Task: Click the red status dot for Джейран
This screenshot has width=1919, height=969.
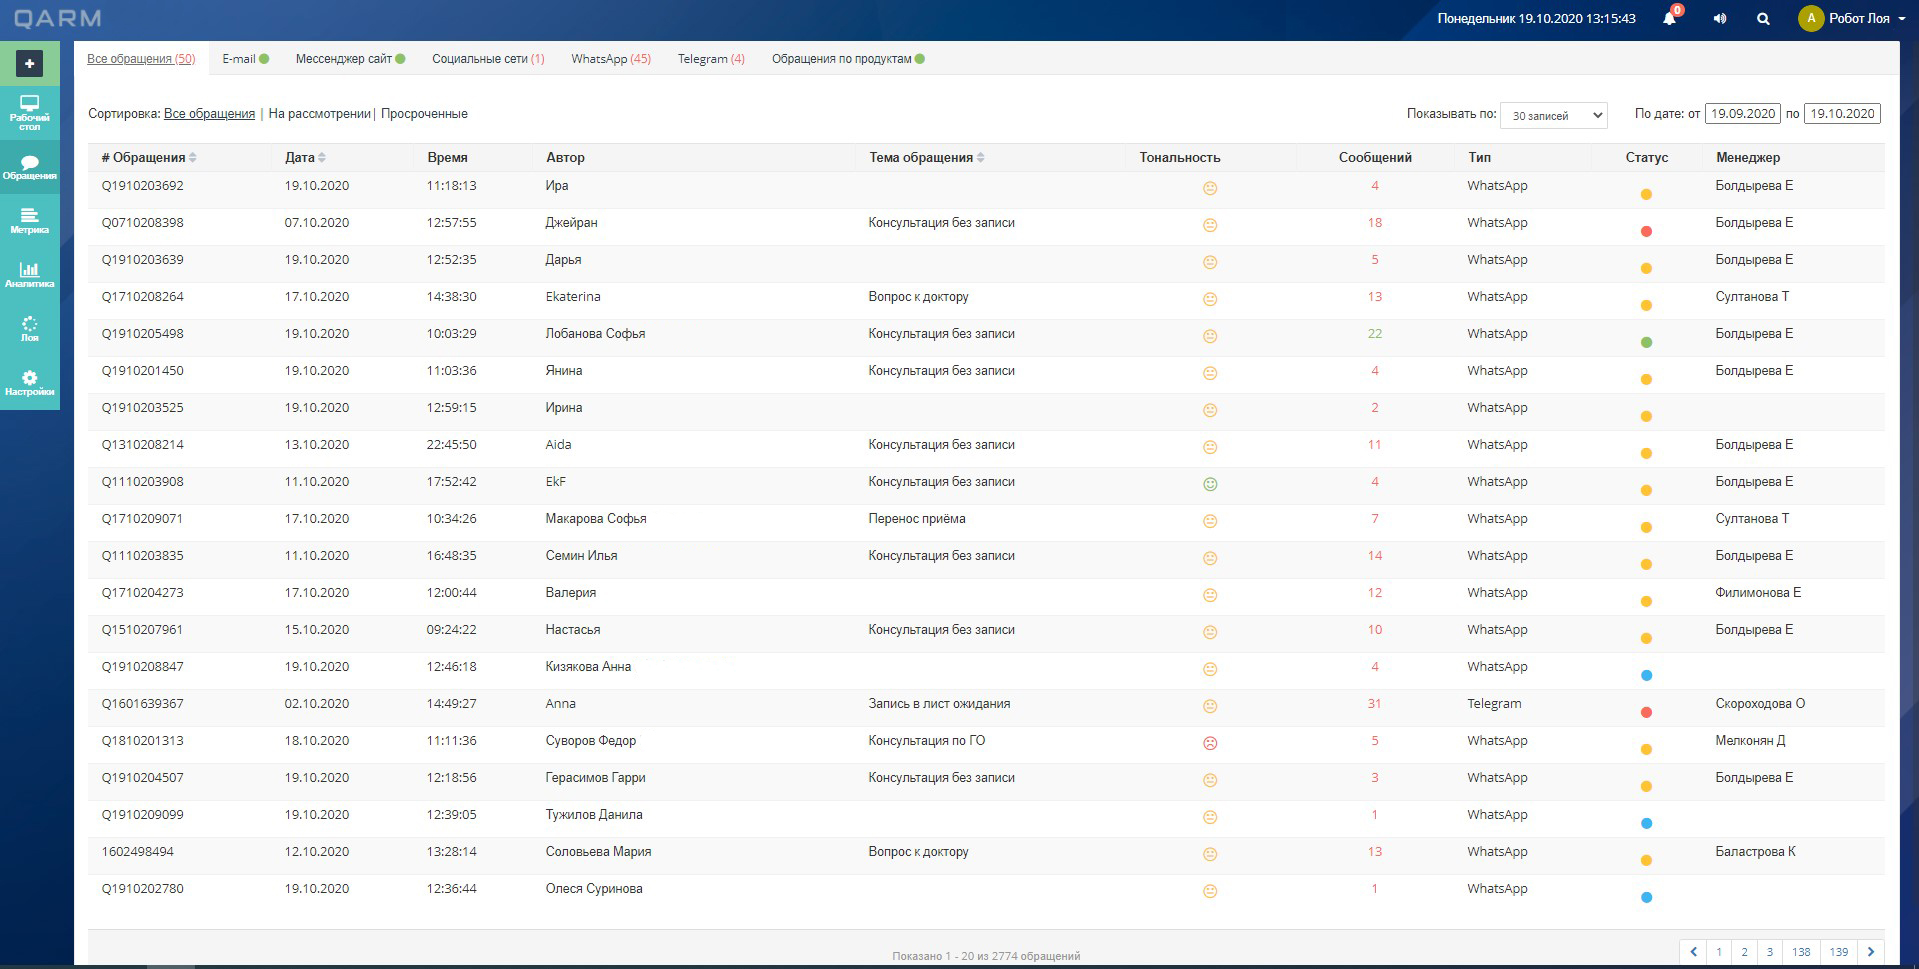Action: pyautogui.click(x=1646, y=232)
